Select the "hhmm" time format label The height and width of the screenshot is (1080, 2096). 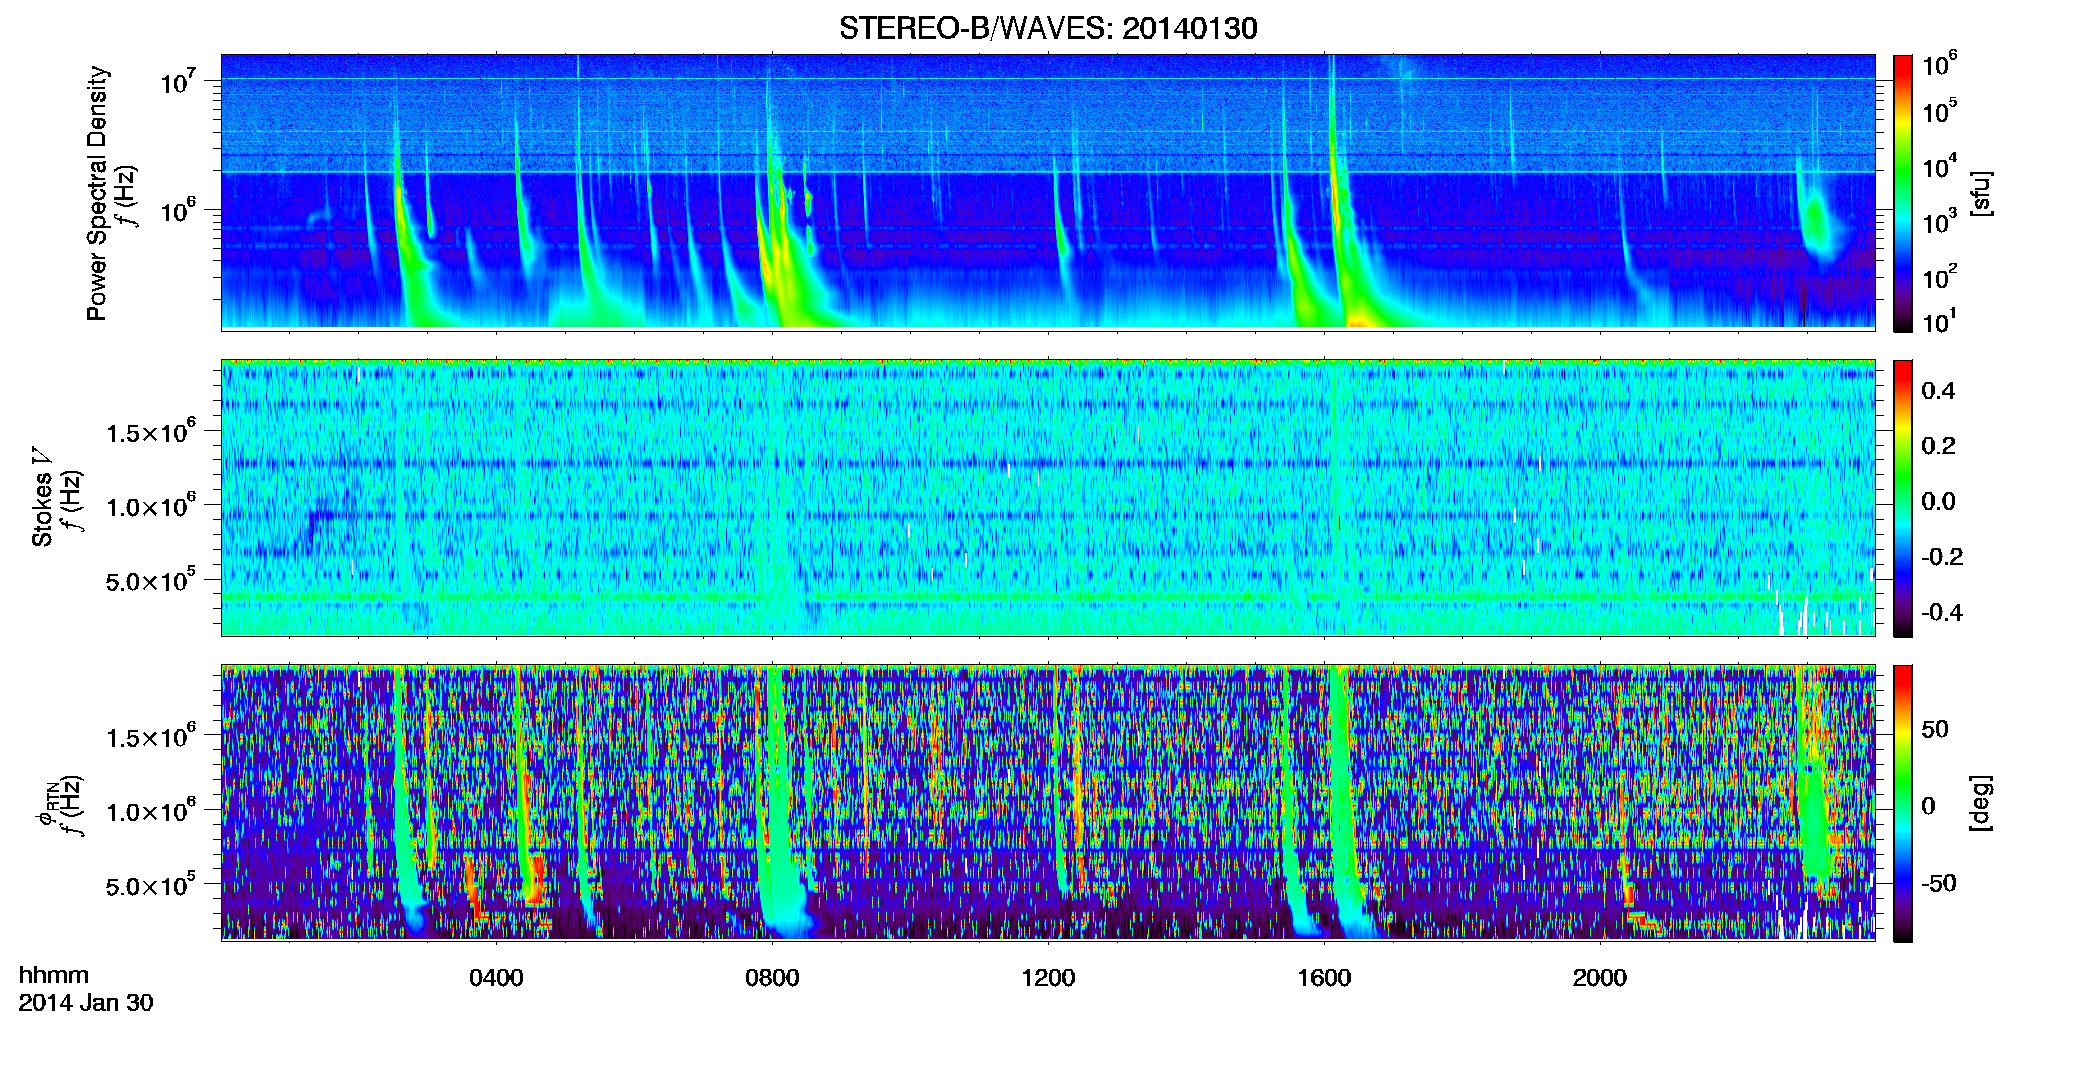(x=54, y=976)
